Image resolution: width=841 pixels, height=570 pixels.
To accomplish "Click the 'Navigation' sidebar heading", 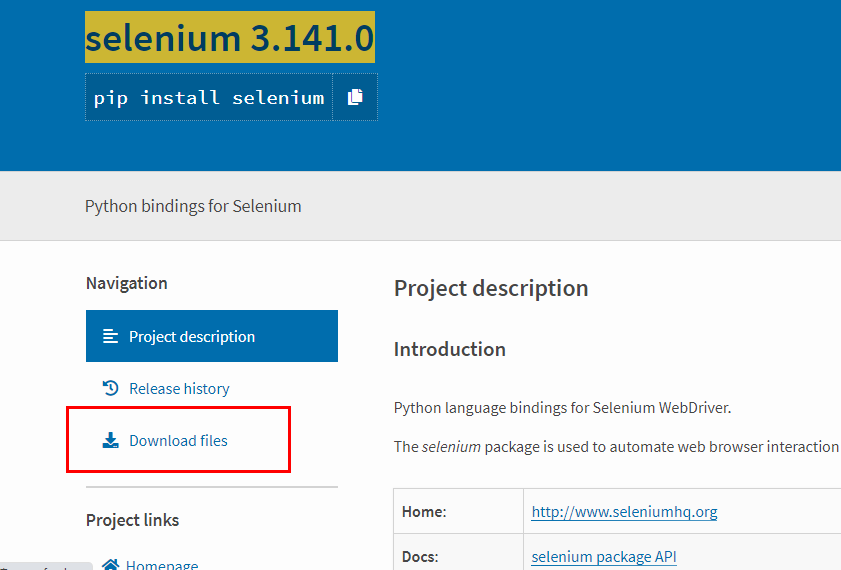I will click(127, 283).
